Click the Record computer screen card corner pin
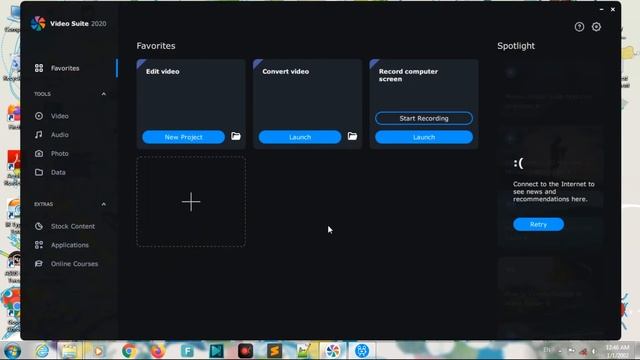The image size is (640, 360). pos(374,64)
